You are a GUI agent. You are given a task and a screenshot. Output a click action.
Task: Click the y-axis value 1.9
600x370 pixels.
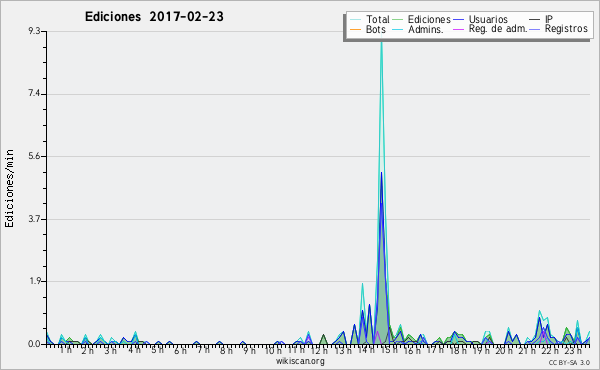[34, 281]
